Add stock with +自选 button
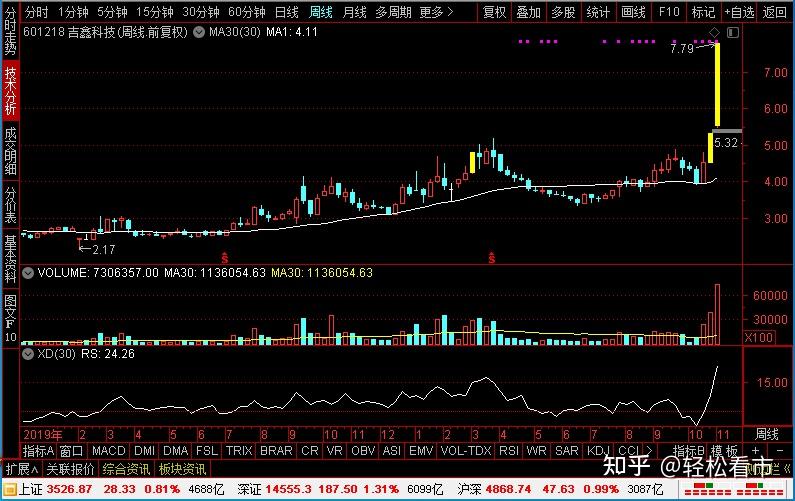795x501 pixels. pos(739,12)
